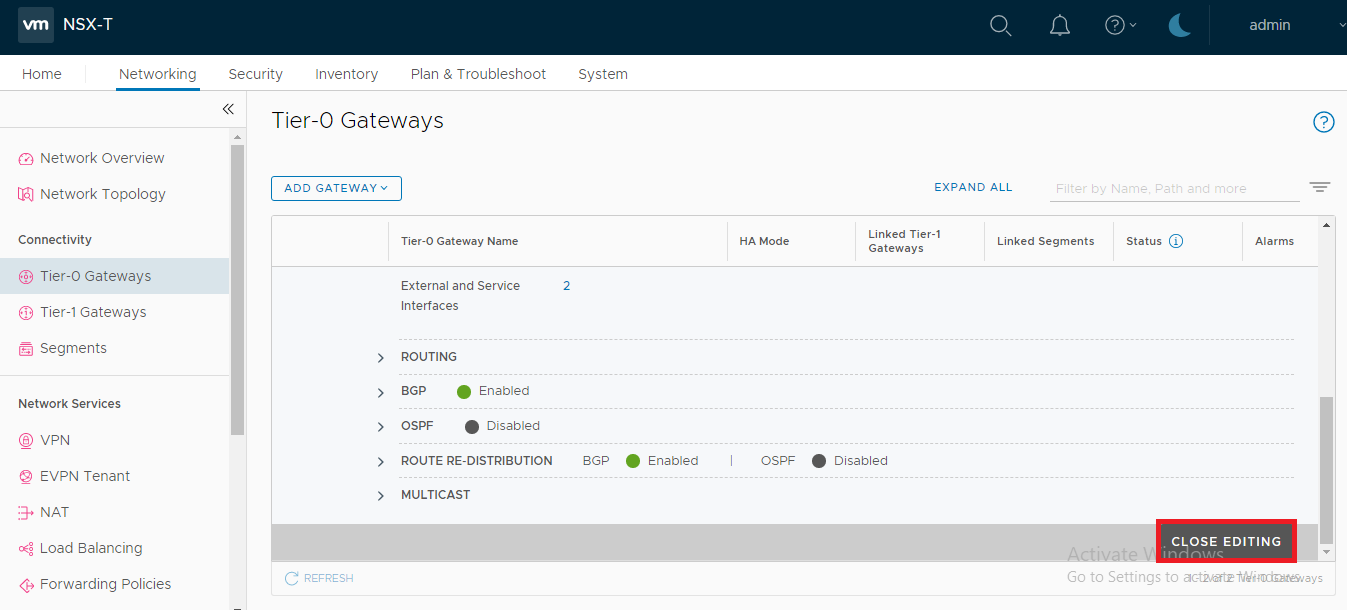Click the Tier-1 Gateways sidebar icon

click(26, 312)
